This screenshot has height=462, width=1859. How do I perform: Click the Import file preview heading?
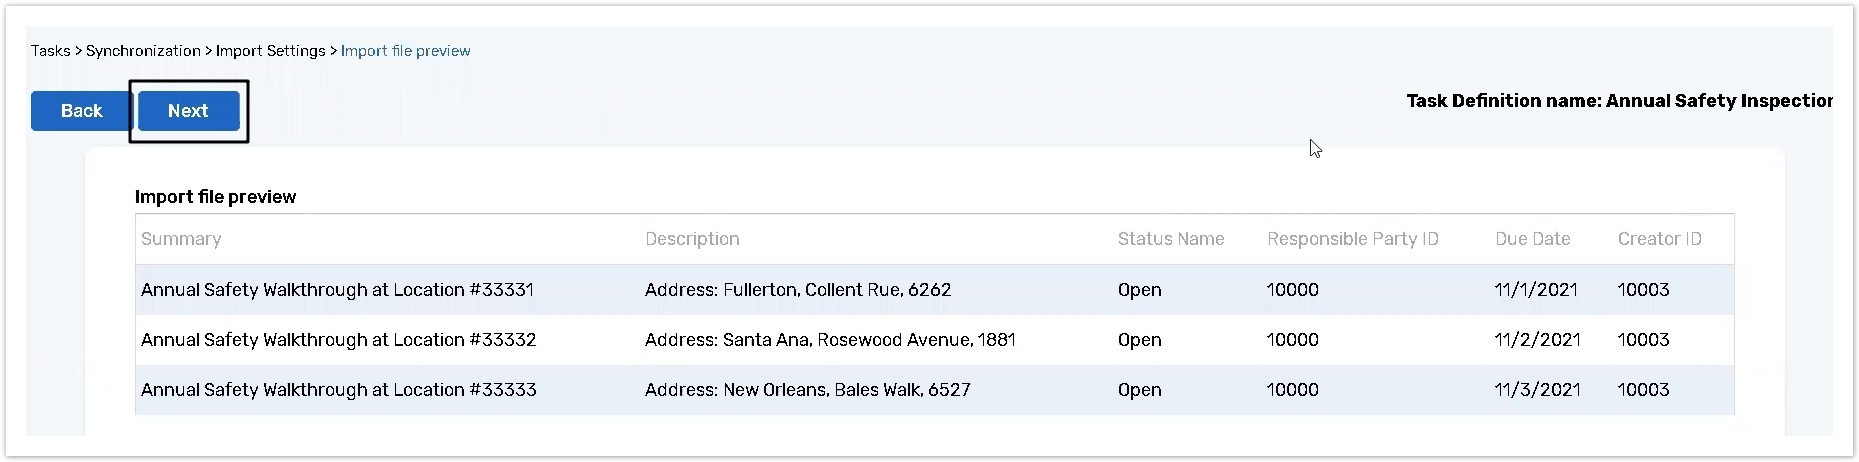(x=215, y=197)
